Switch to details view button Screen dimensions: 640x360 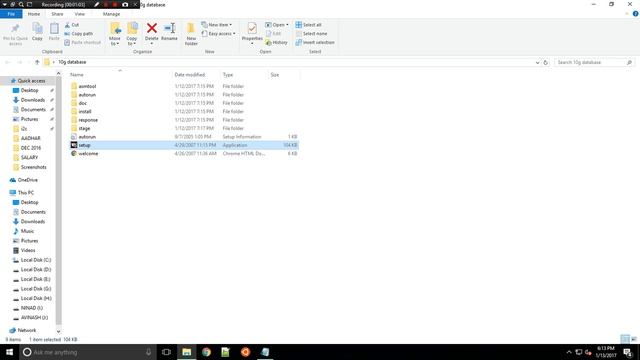click(625, 339)
